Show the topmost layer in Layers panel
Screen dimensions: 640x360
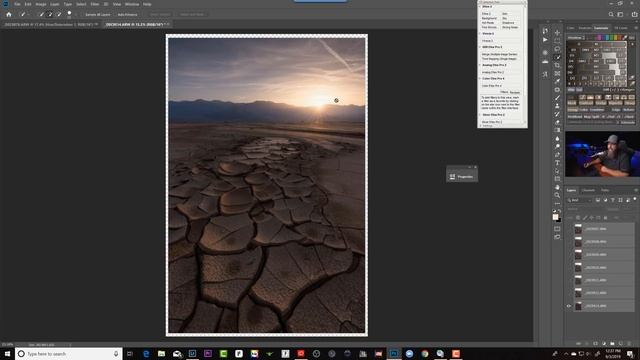pos(569,229)
